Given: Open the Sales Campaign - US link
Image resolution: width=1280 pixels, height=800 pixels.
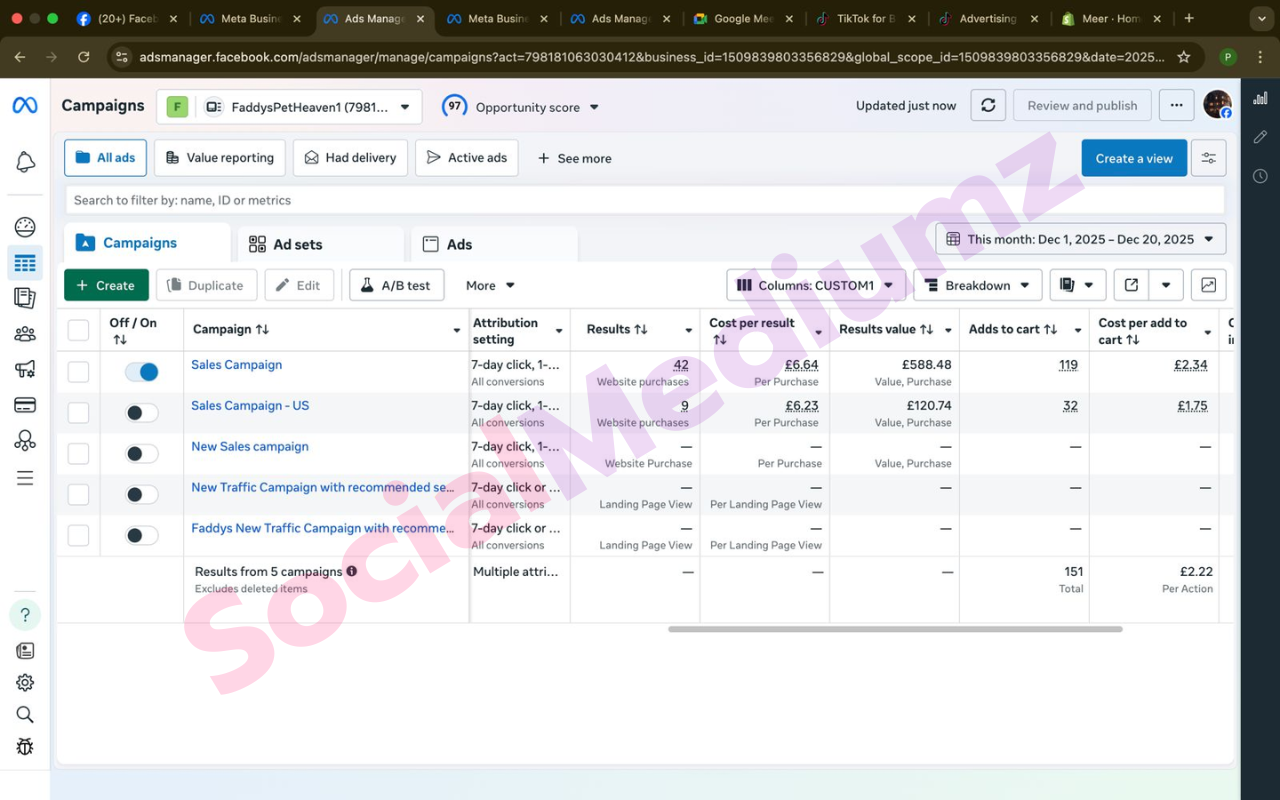Looking at the screenshot, I should (x=250, y=406).
